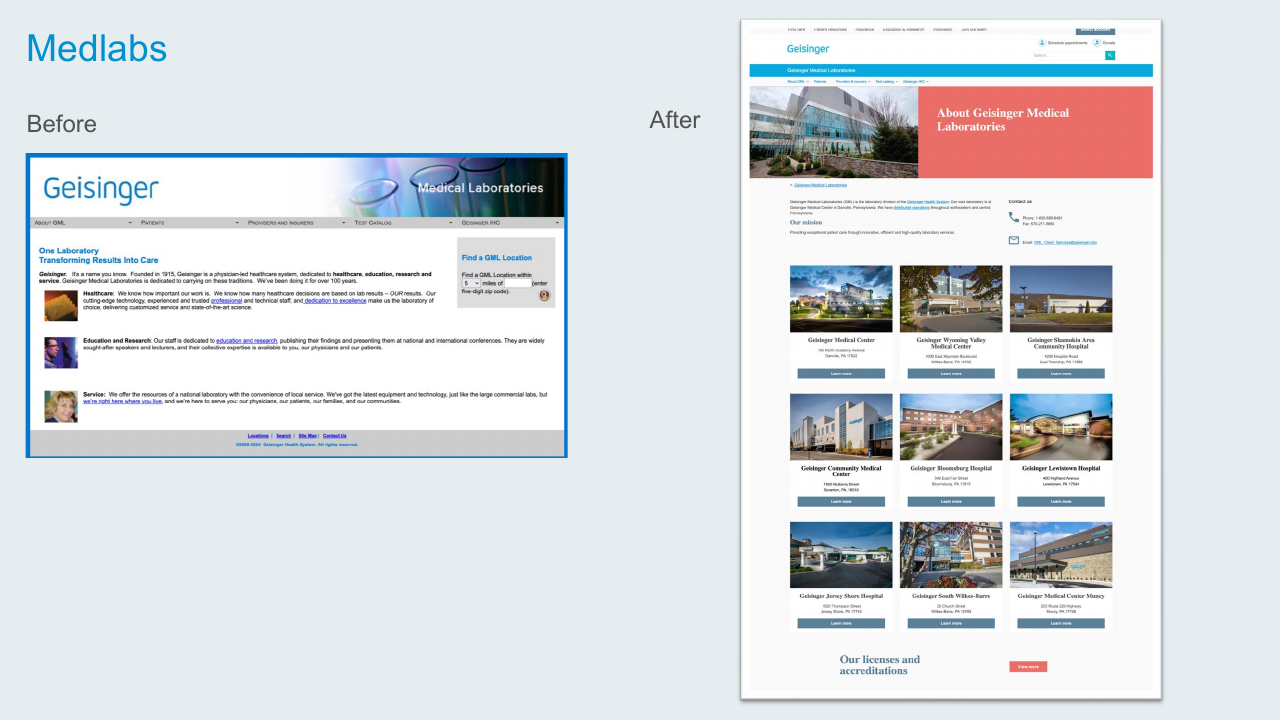Open Innovation in top navigation

[x=942, y=30]
